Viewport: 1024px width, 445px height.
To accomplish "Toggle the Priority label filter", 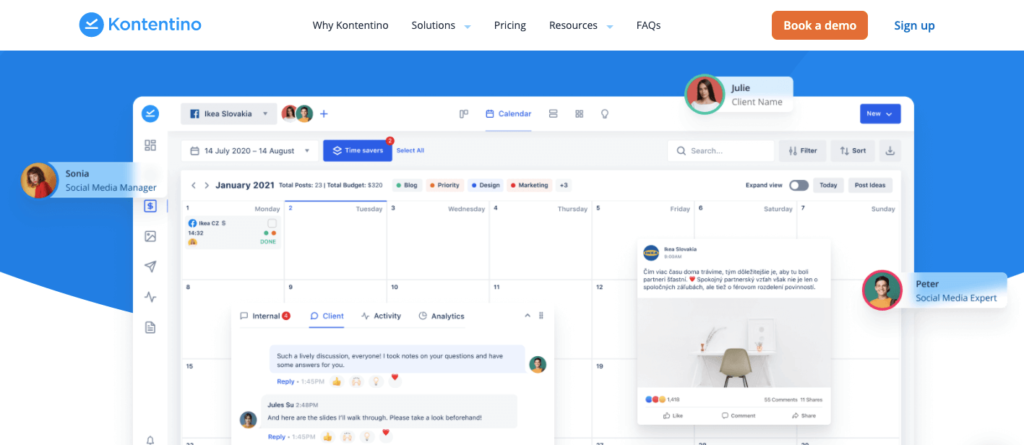I will [x=444, y=186].
